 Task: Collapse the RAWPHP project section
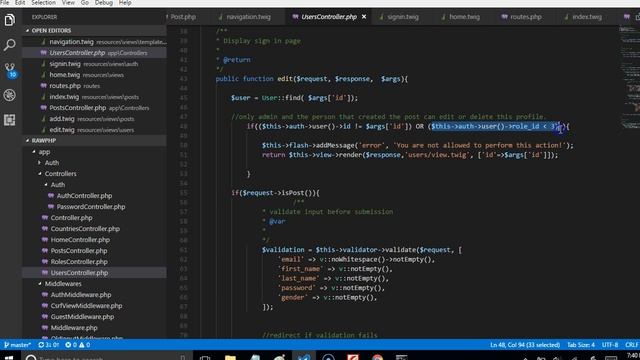pos(94,140)
